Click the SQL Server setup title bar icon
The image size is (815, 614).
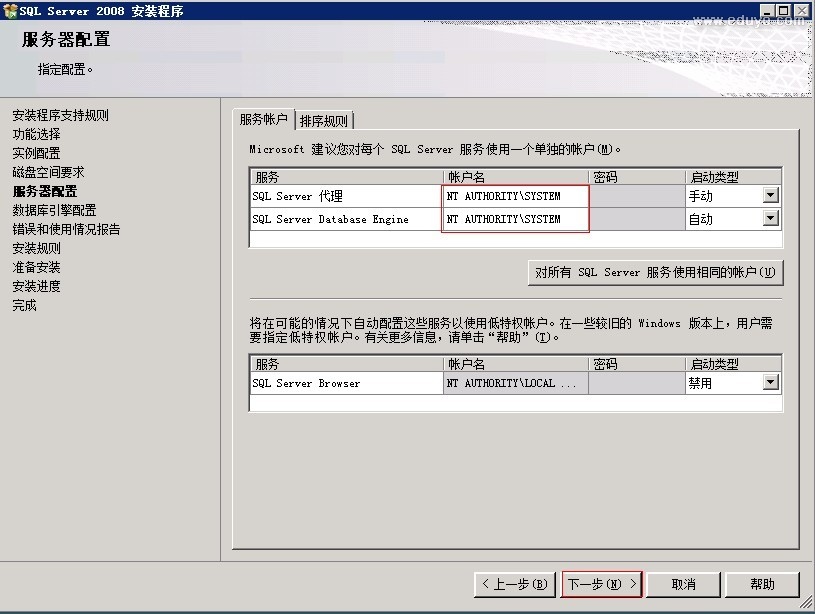[10, 11]
